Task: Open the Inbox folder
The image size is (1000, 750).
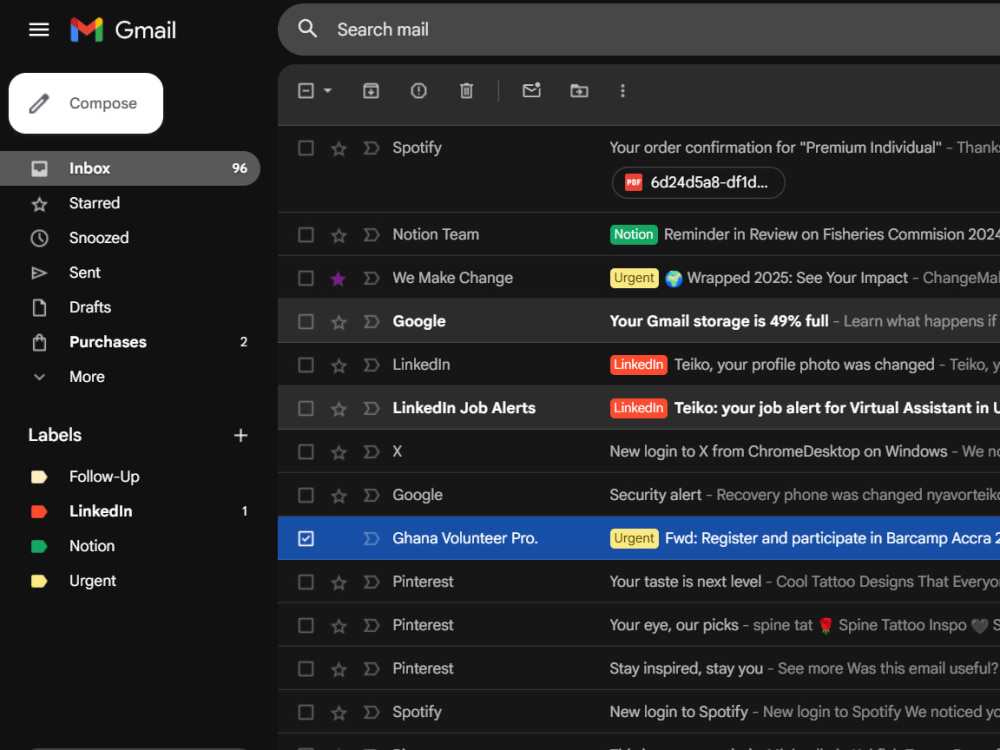Action: pos(130,168)
